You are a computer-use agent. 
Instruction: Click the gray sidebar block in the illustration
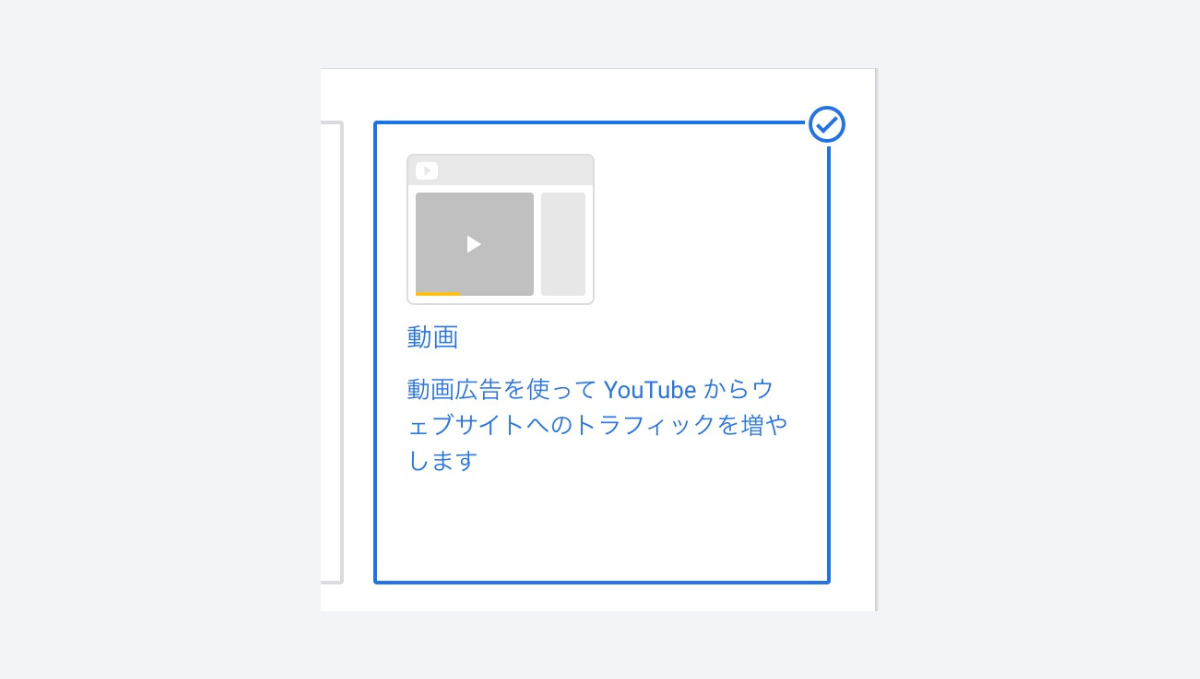563,244
